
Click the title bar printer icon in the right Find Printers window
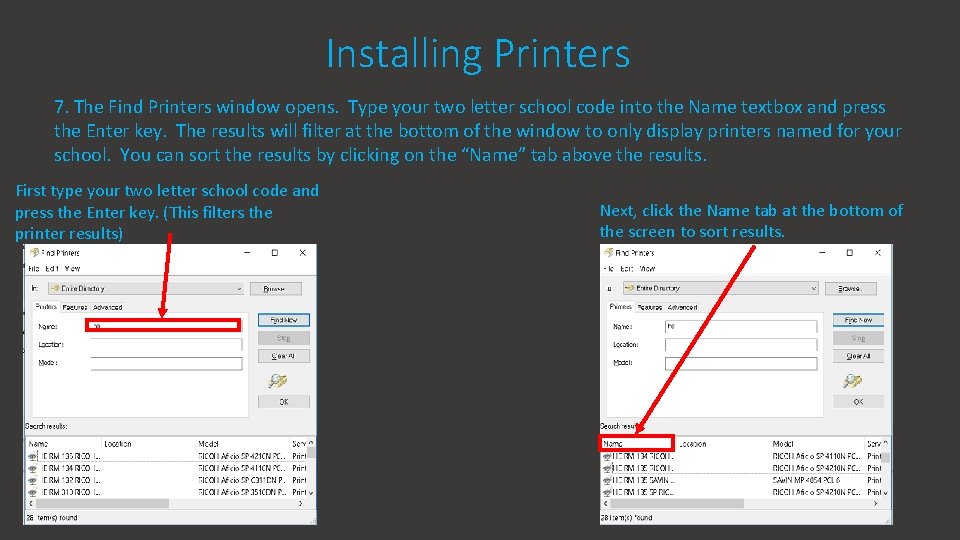pyautogui.click(x=609, y=252)
